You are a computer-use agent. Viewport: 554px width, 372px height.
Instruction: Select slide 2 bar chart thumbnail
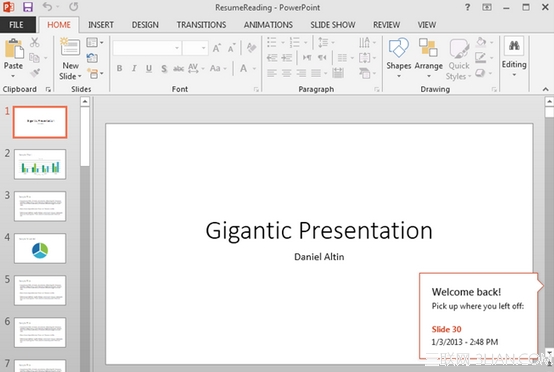40,164
